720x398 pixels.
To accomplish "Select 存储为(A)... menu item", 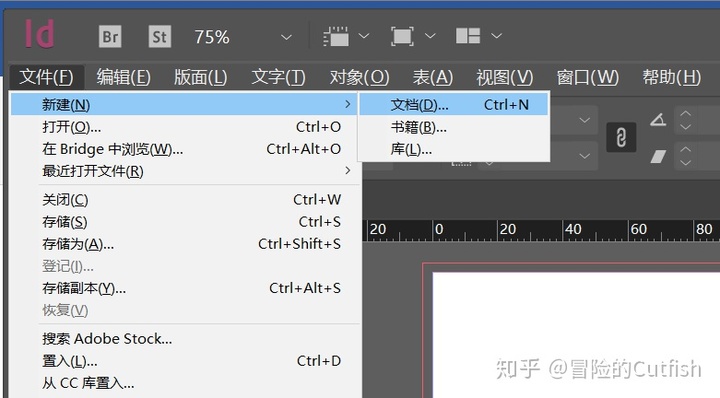I will 185,244.
